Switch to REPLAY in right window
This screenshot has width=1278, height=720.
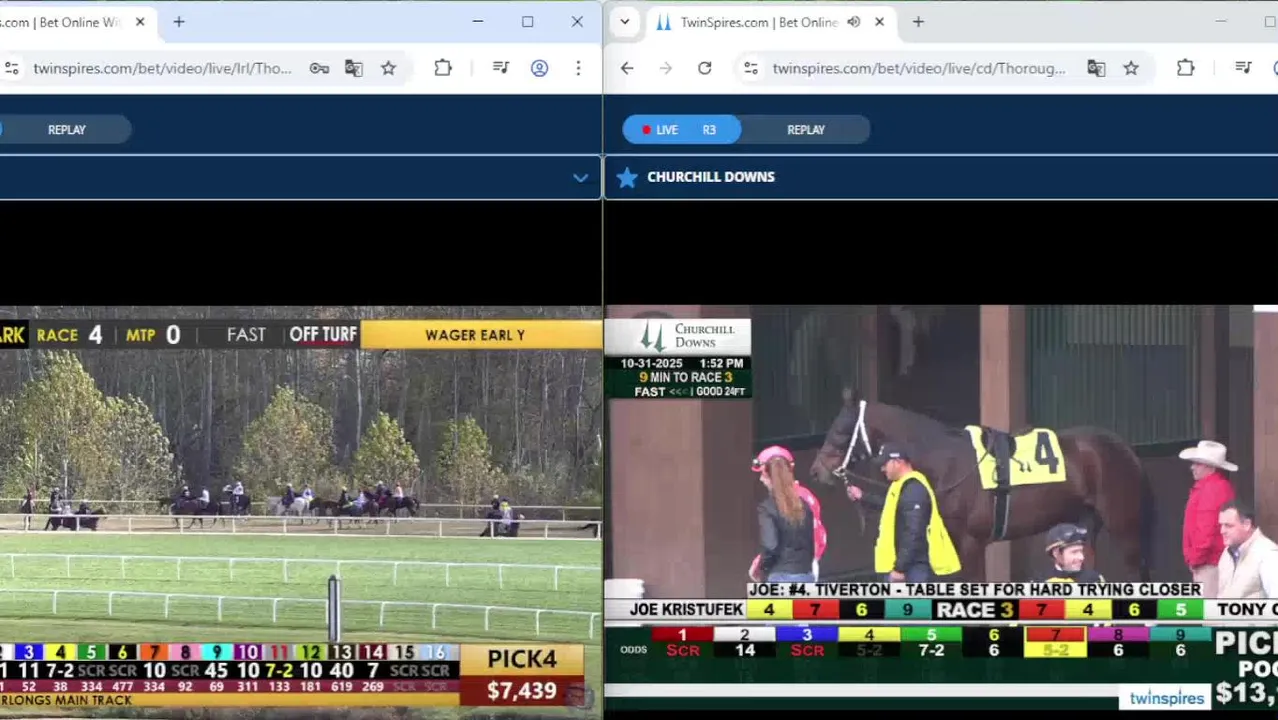pos(806,130)
